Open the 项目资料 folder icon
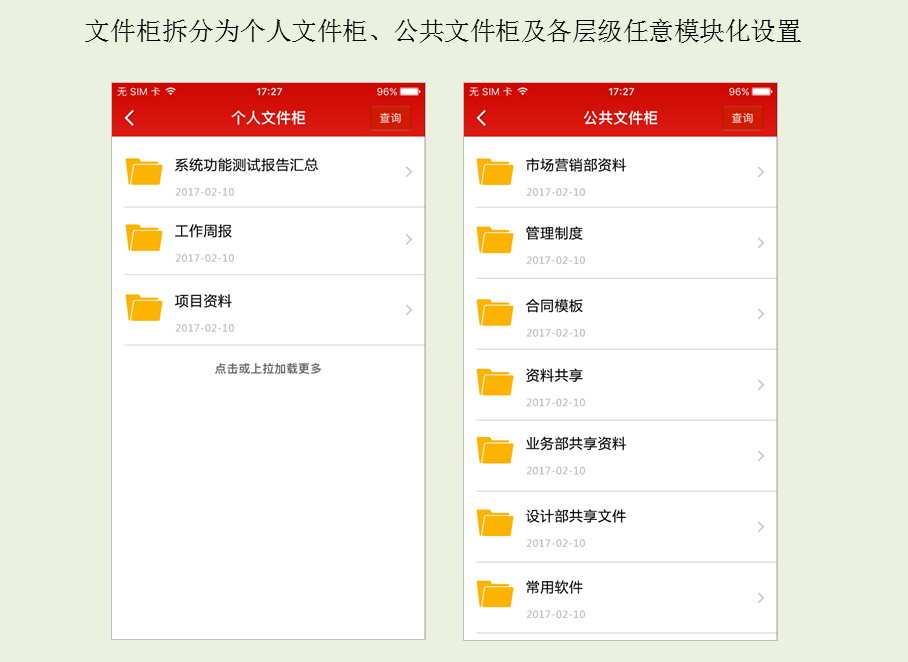The width and height of the screenshot is (908, 662). point(144,307)
